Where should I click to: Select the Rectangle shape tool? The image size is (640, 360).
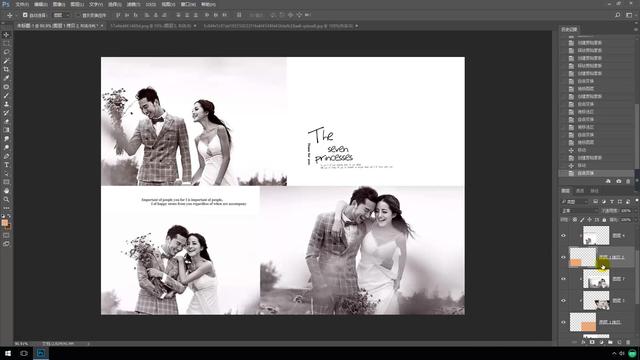pyautogui.click(x=6, y=182)
